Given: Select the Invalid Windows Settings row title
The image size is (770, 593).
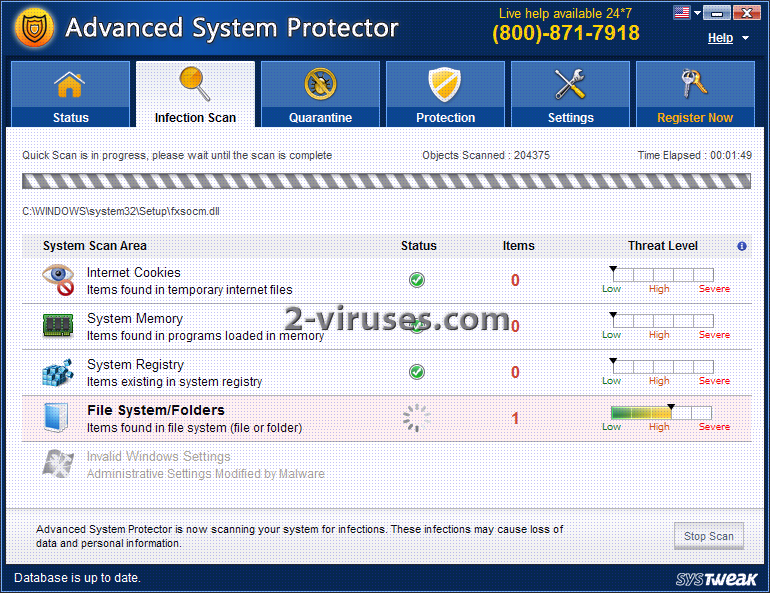Looking at the screenshot, I should pos(159,457).
